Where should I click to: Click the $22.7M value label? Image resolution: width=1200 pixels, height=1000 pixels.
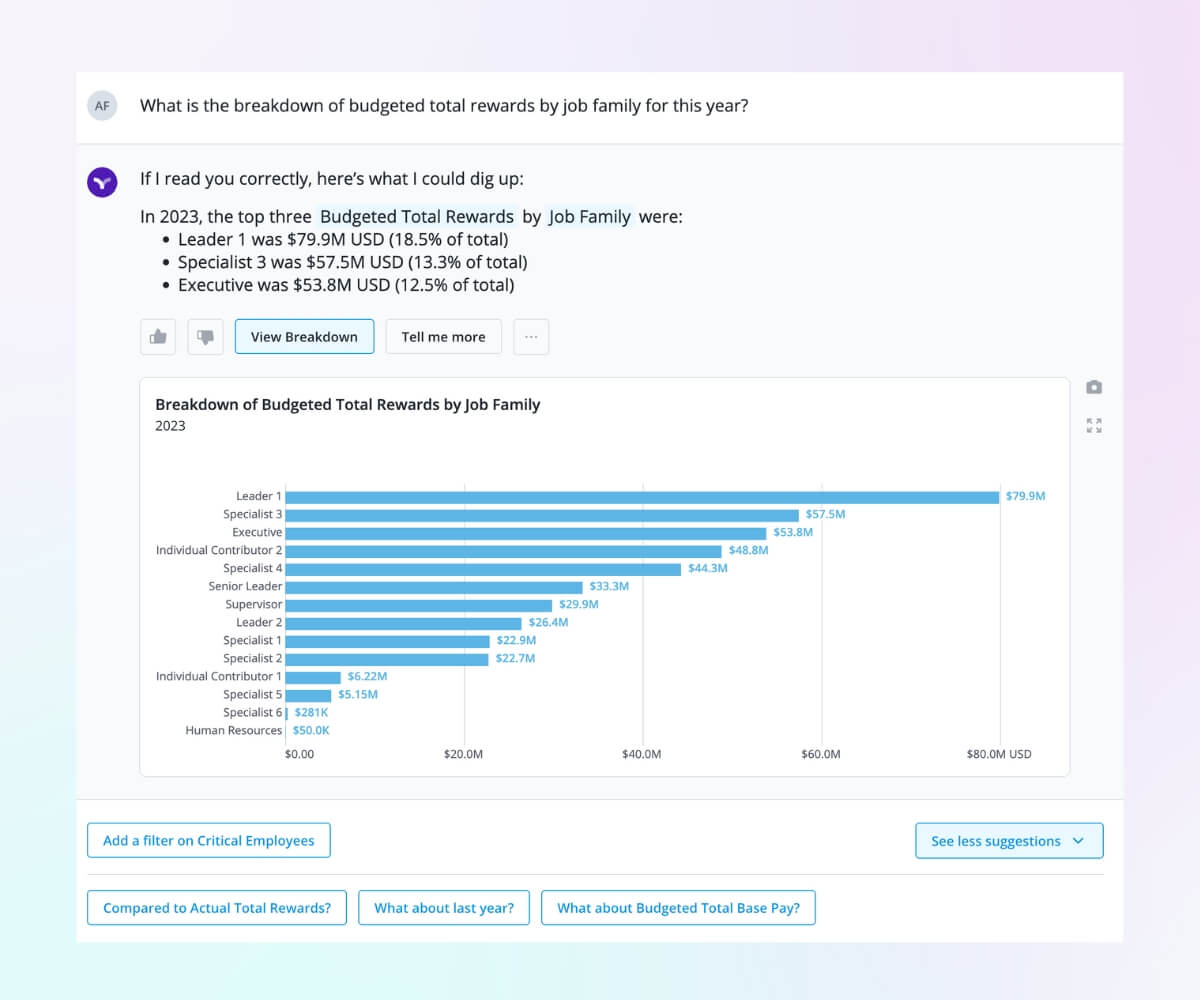(515, 658)
